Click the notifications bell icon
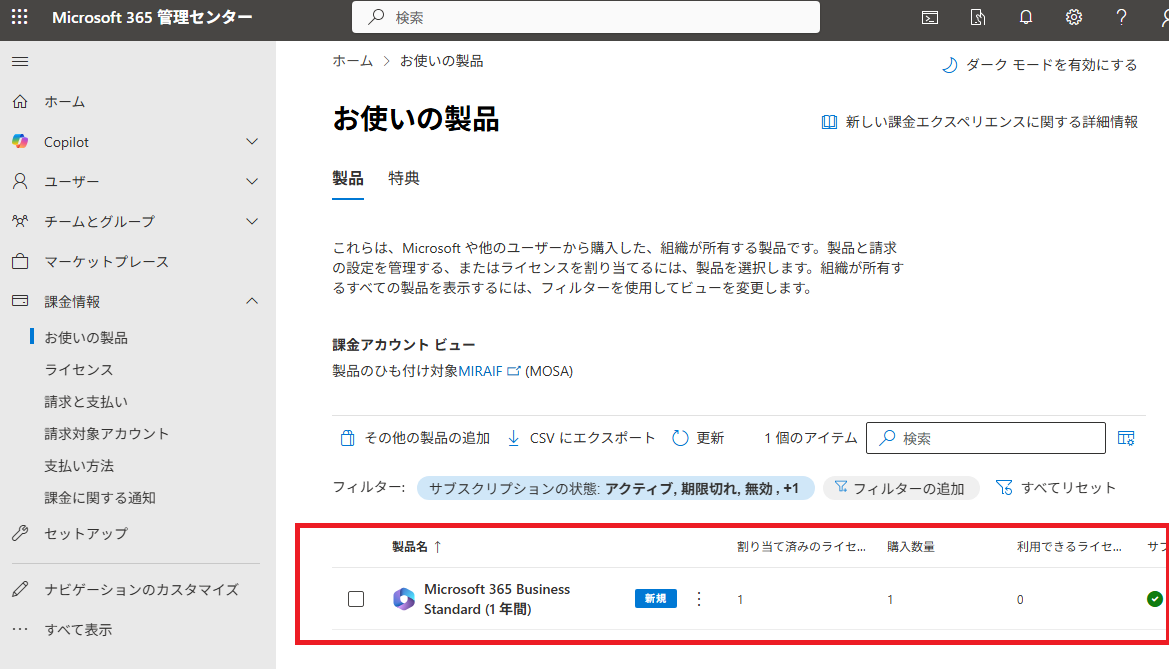The height and width of the screenshot is (669, 1169). 1026,17
